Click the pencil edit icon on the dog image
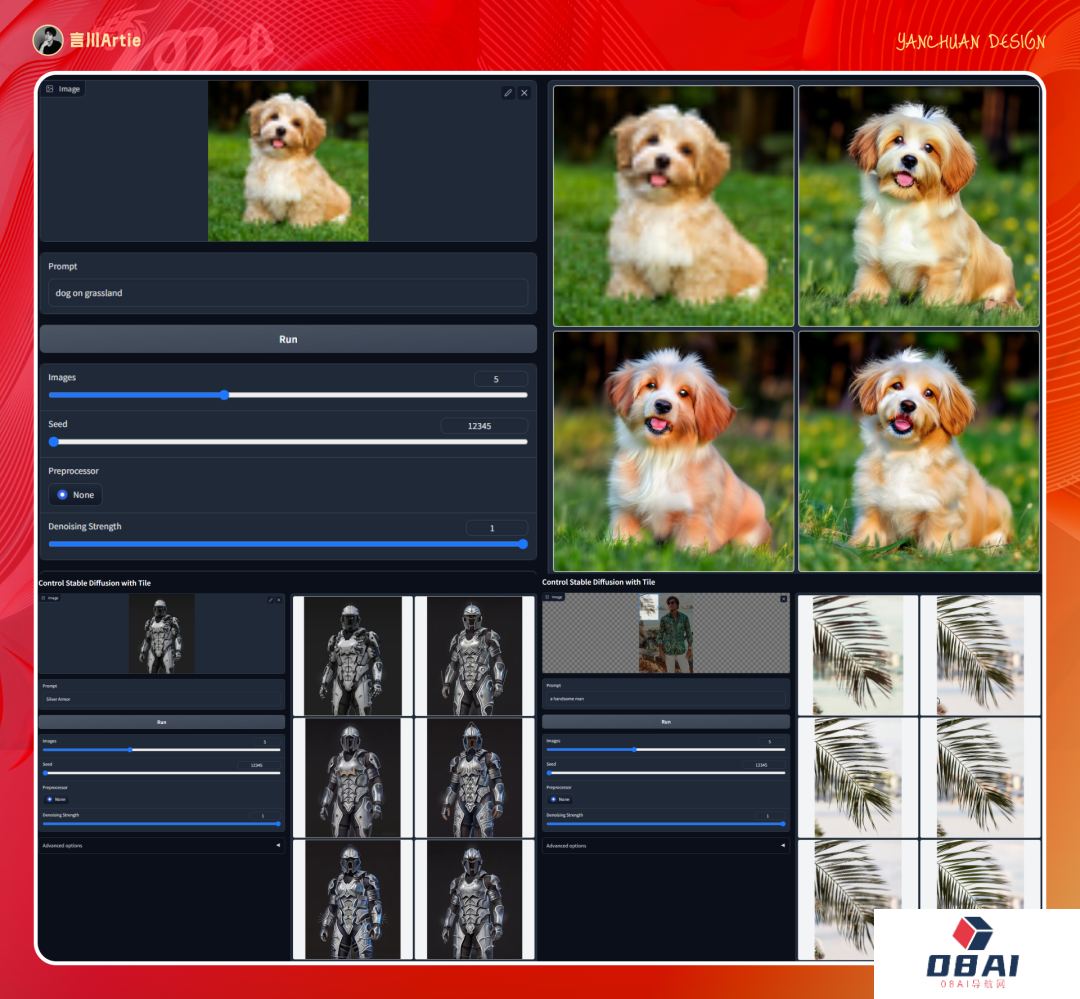The width and height of the screenshot is (1080, 999). tap(508, 92)
